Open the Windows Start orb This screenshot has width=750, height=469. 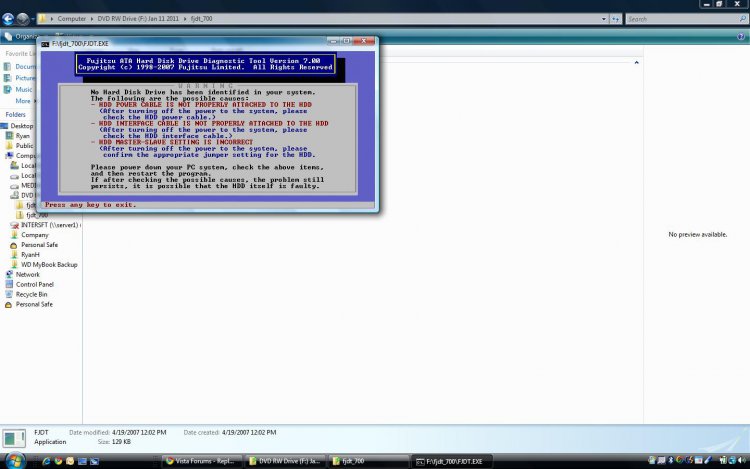tap(14, 461)
